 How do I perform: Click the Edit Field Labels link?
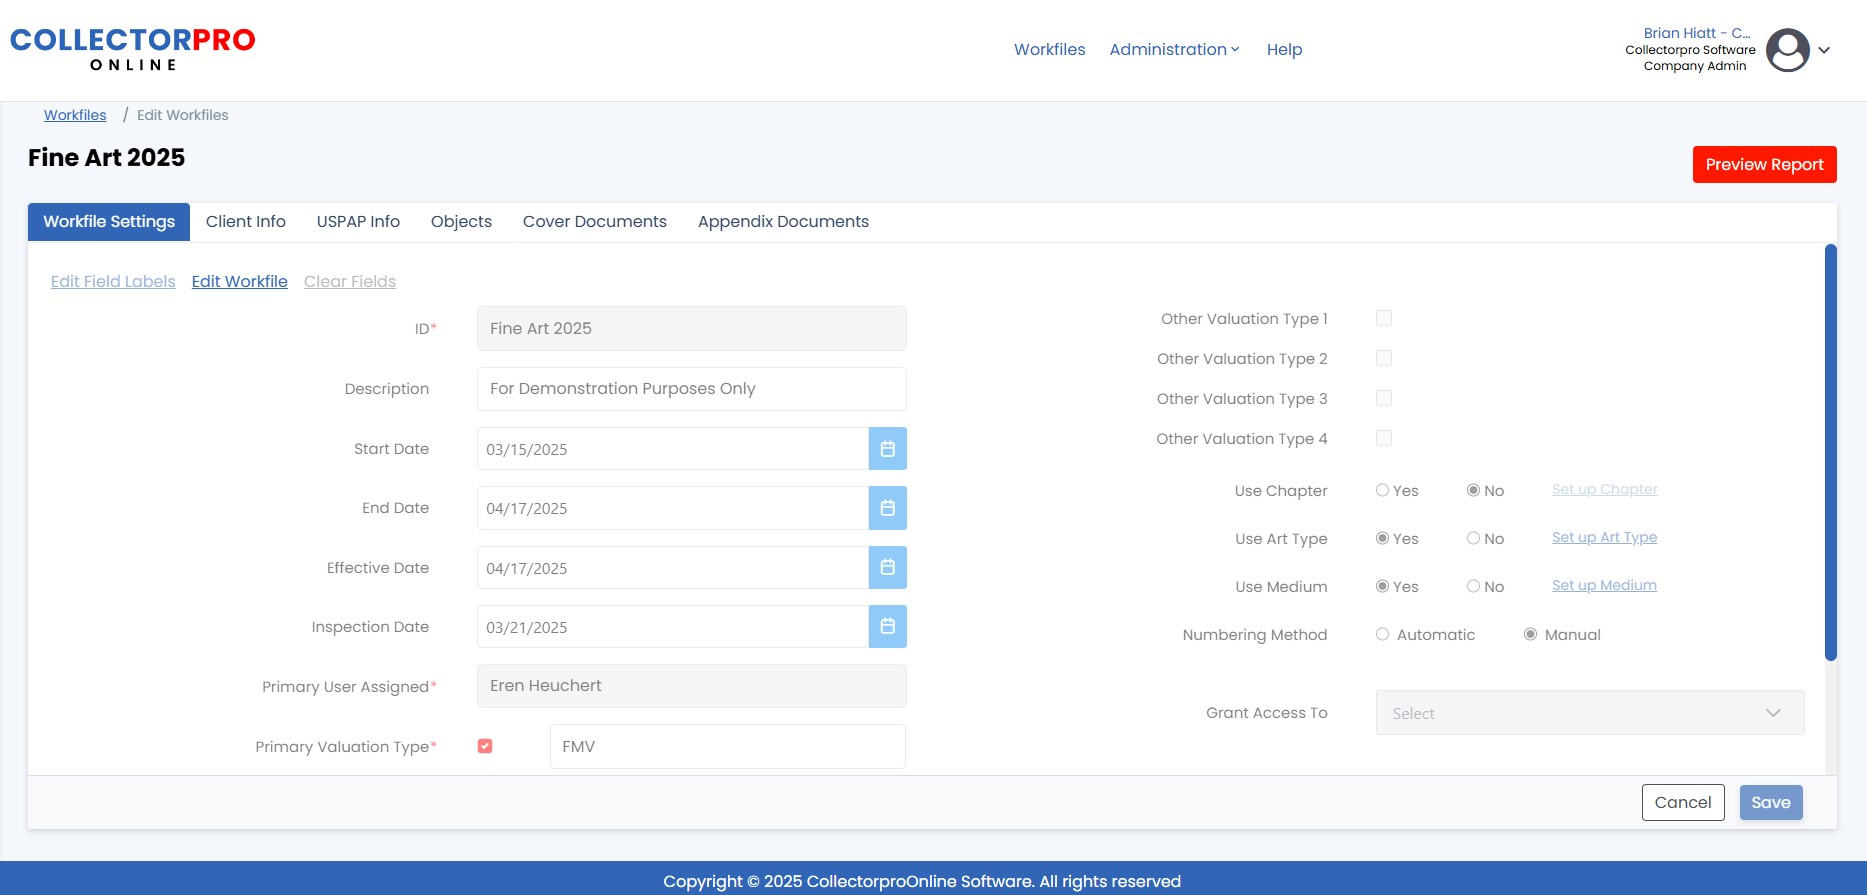point(113,282)
